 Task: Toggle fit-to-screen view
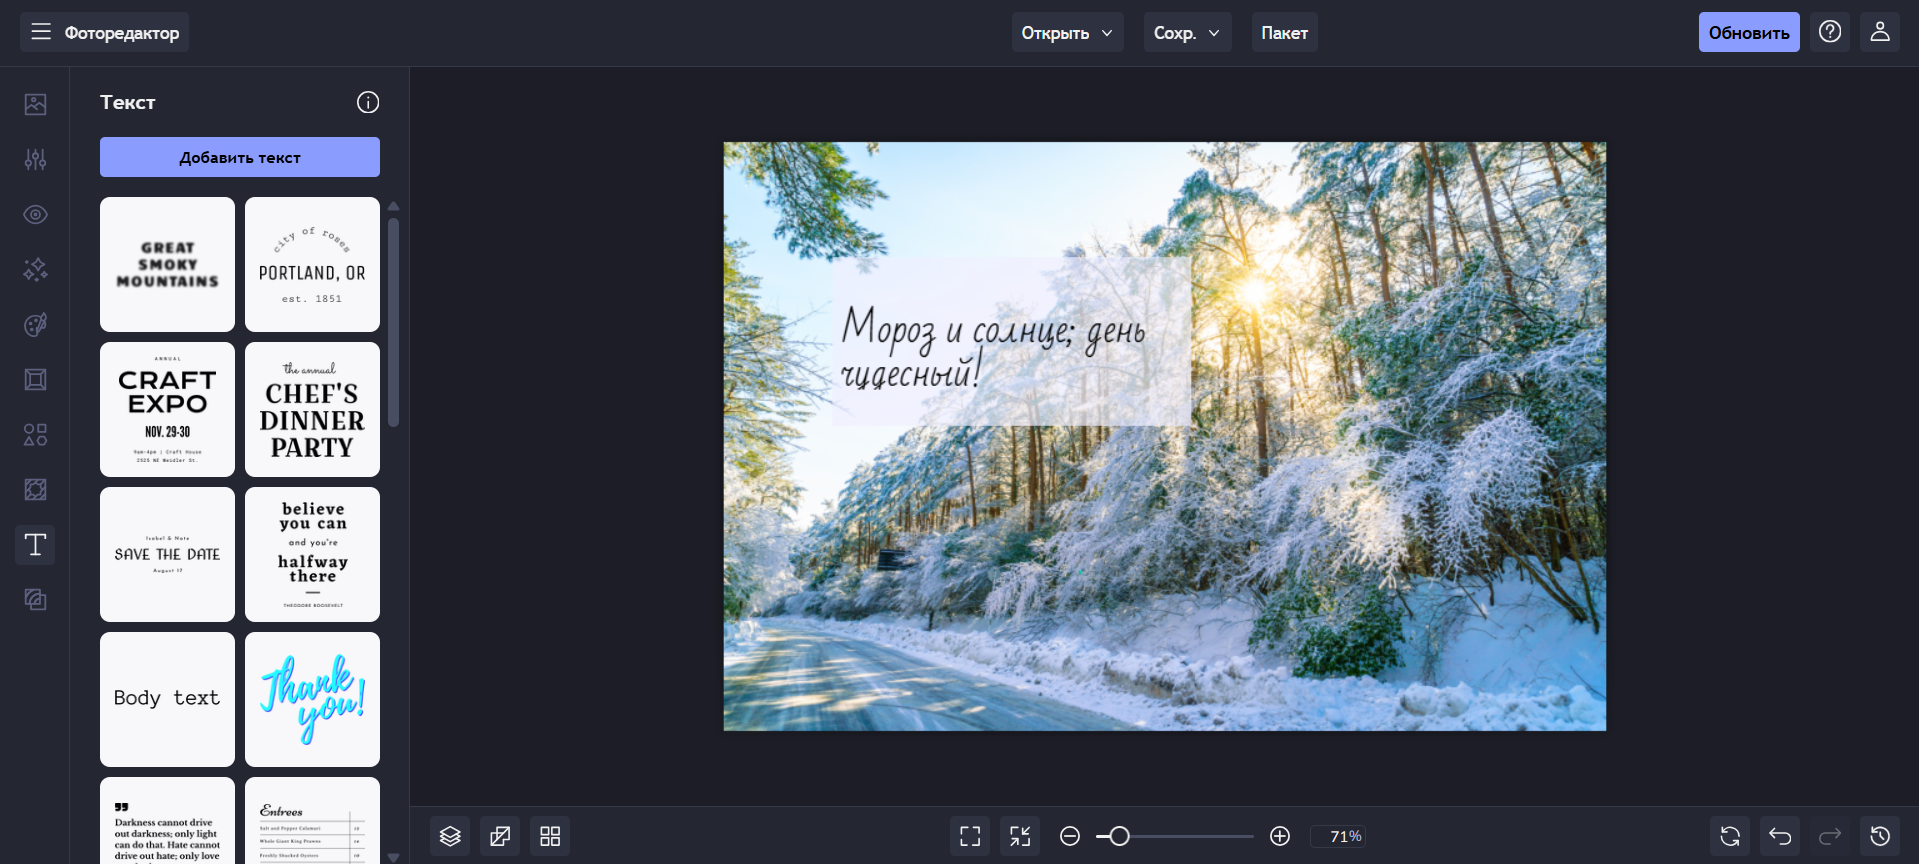pyautogui.click(x=1020, y=836)
